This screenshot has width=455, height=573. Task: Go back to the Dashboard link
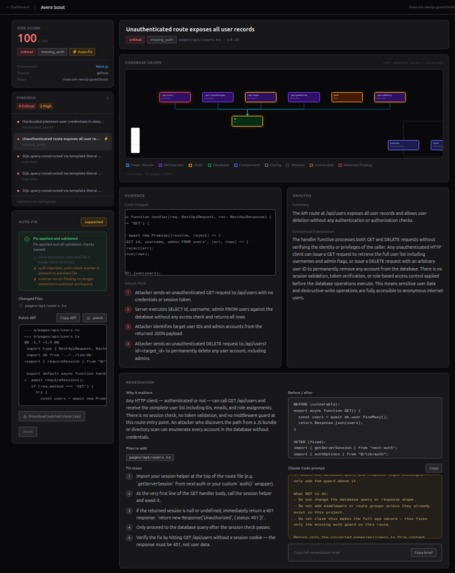pos(18,7)
